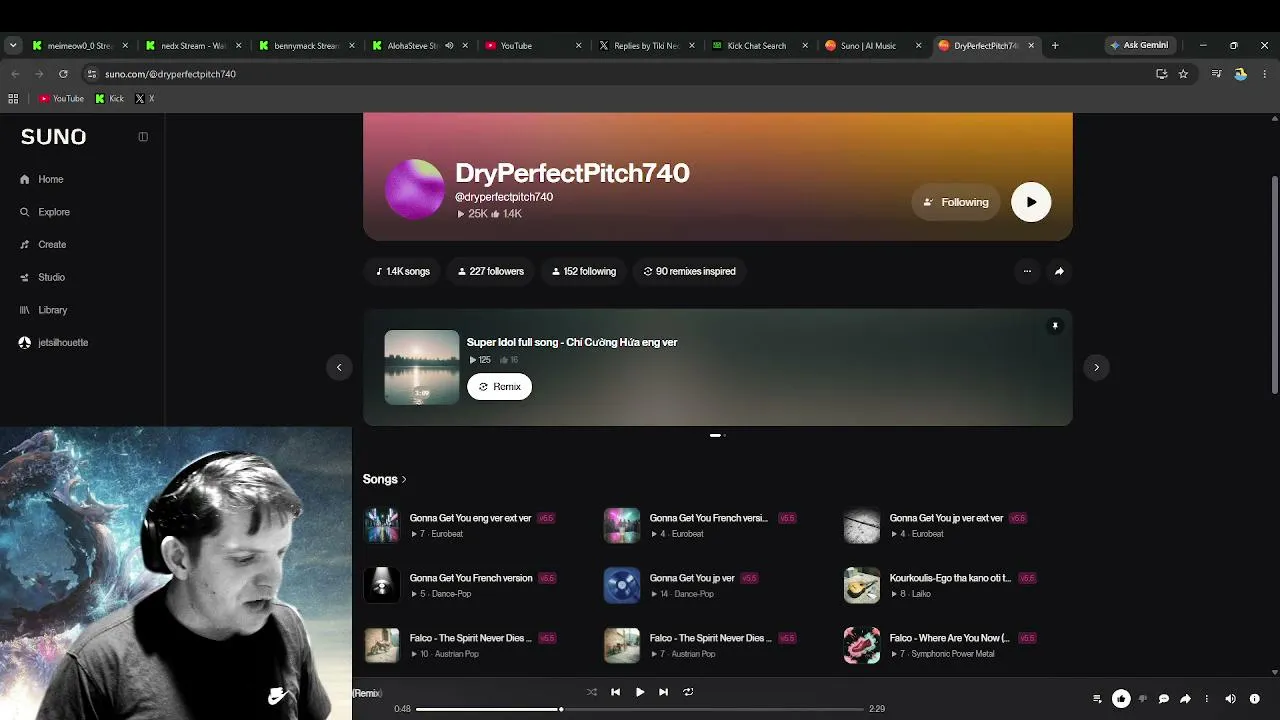Open Falco - Where Are You Now song
The height and width of the screenshot is (720, 1280).
tap(949, 638)
